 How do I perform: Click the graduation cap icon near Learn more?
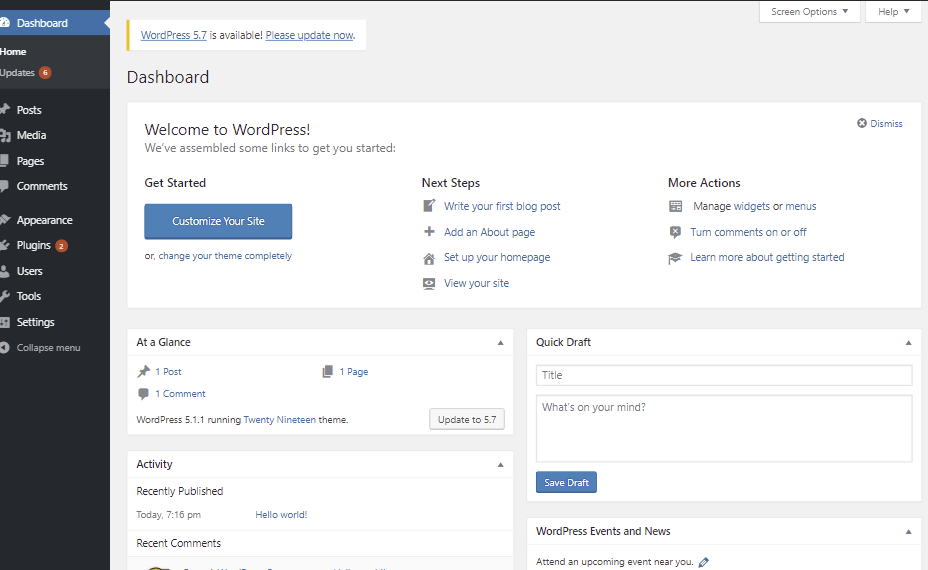(x=675, y=258)
